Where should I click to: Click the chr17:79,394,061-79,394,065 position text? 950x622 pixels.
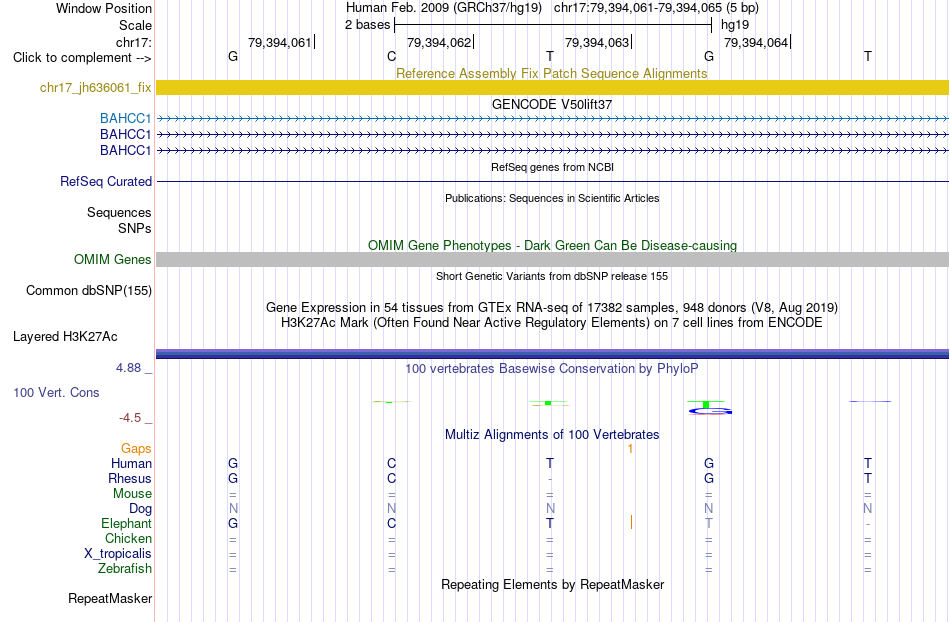tap(656, 8)
